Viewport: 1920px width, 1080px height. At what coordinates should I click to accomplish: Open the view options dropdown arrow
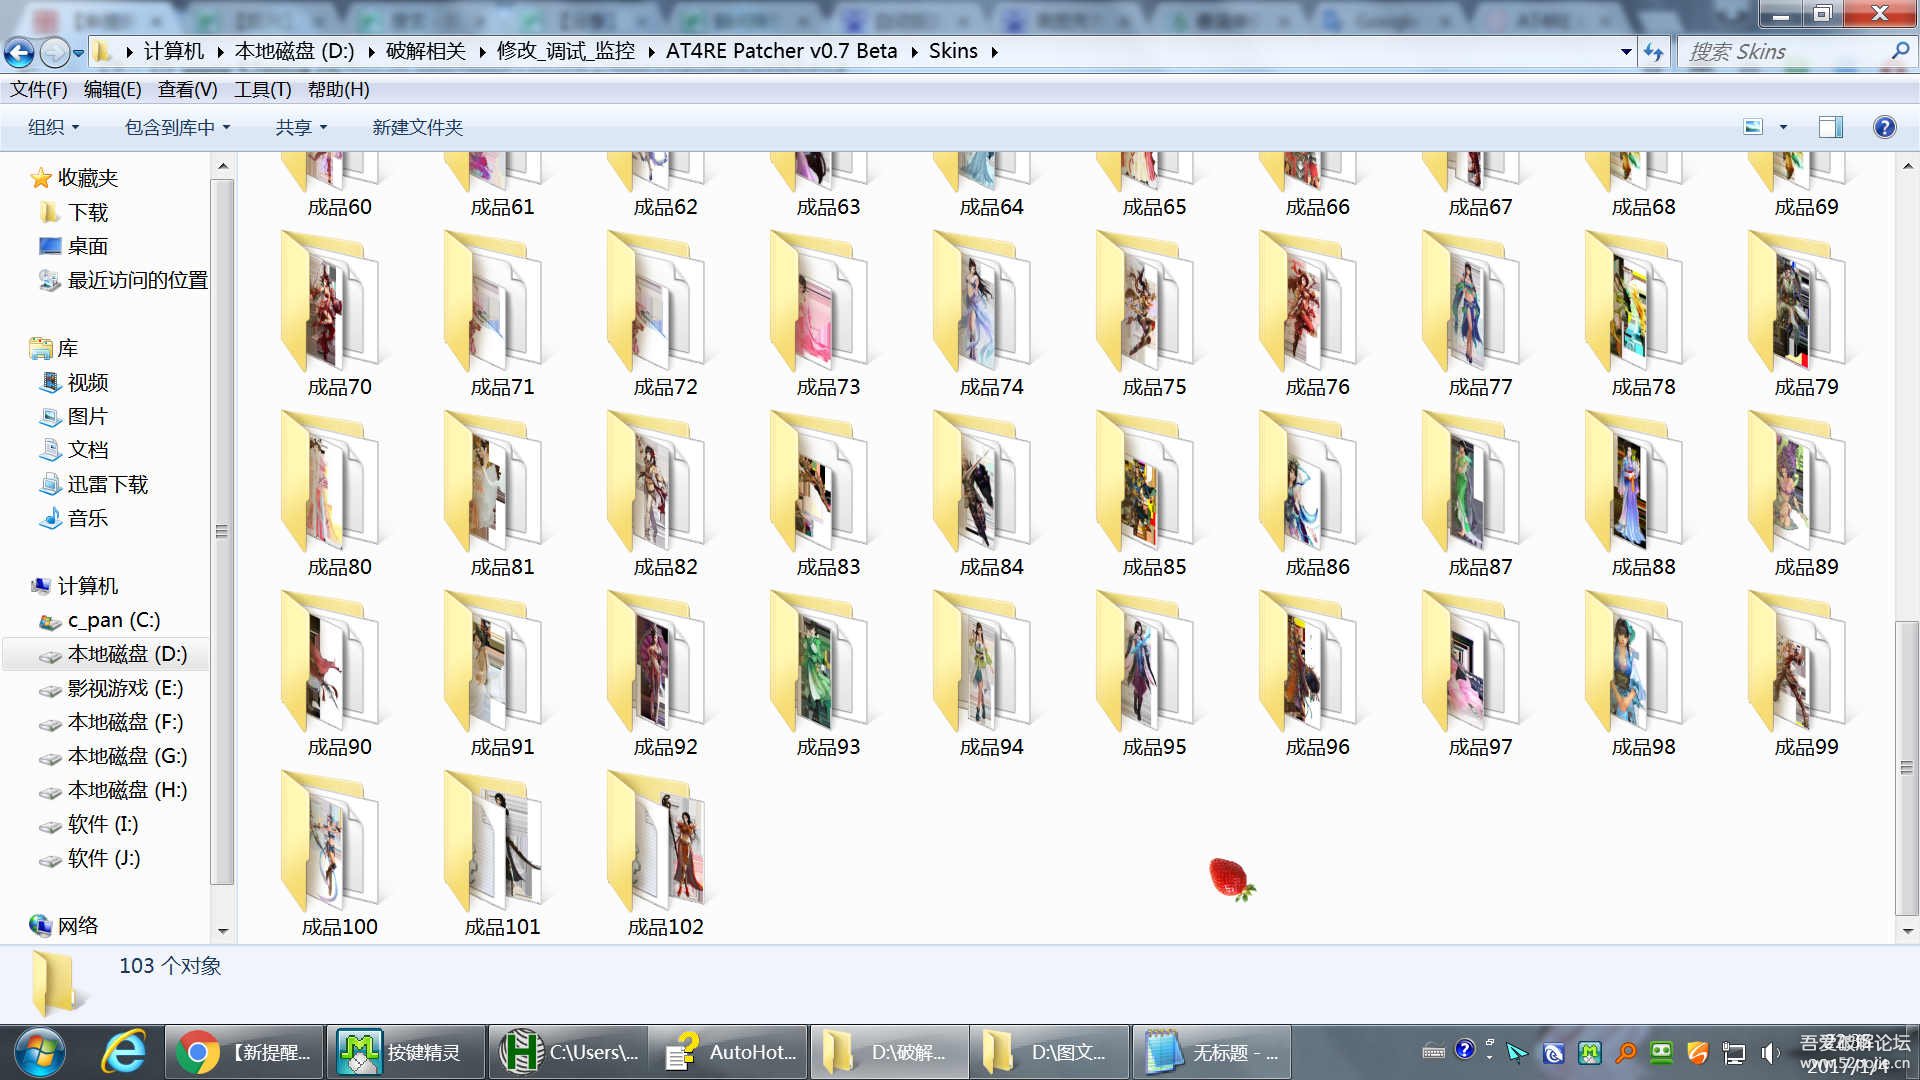1783,127
